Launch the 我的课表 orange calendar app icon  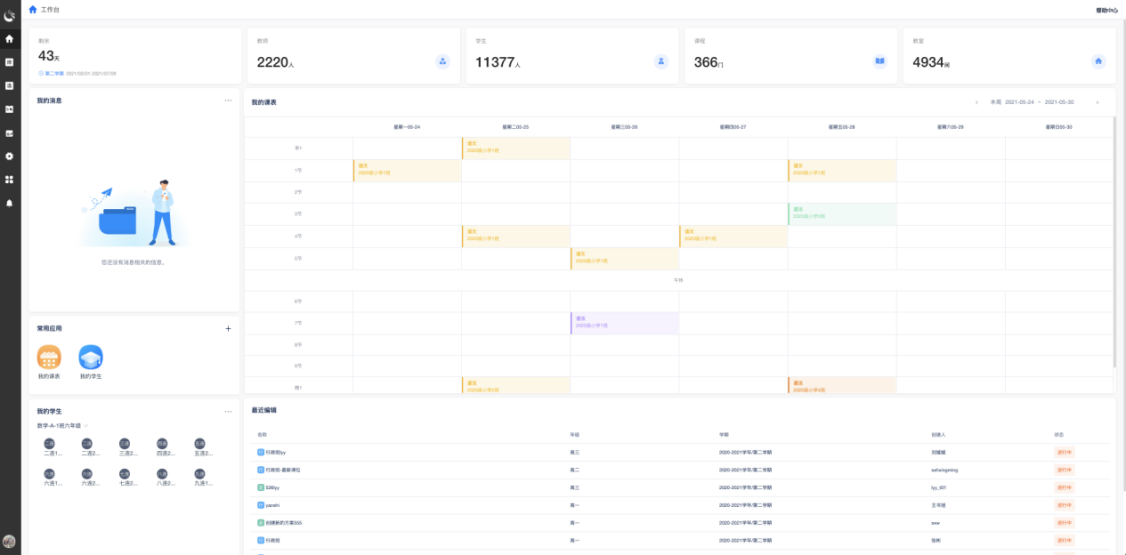(49, 357)
